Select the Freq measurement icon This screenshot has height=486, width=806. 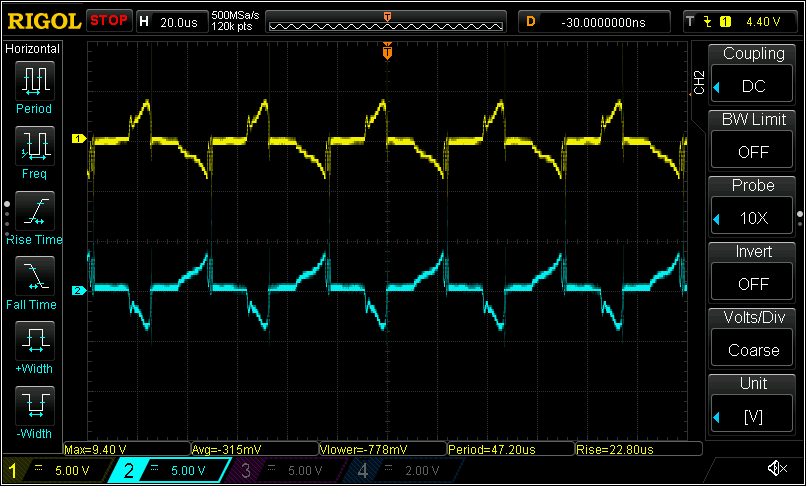pyautogui.click(x=34, y=146)
